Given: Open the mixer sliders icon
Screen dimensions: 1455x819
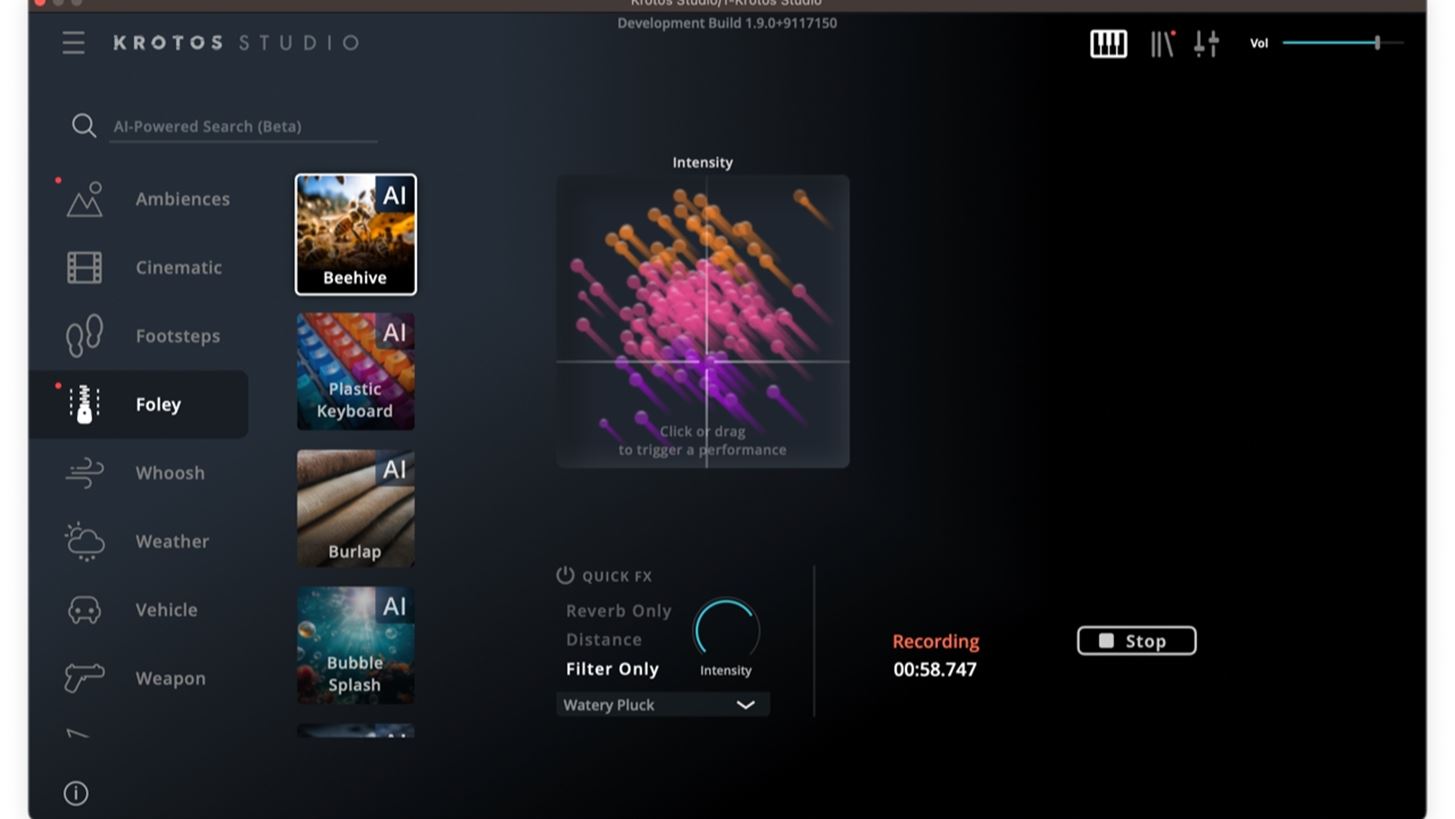Looking at the screenshot, I should click(x=1206, y=43).
